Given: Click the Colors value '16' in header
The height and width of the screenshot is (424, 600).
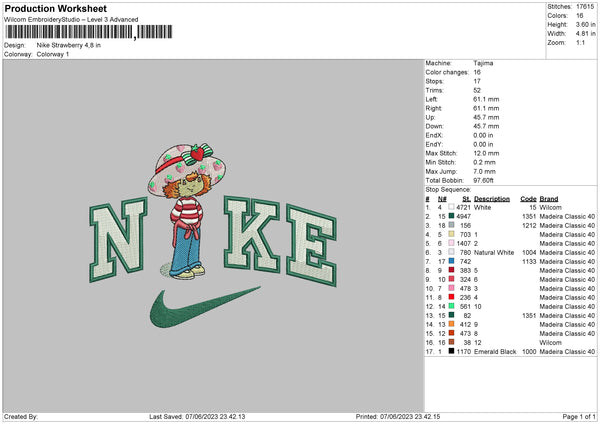Looking at the screenshot, I should [x=580, y=16].
